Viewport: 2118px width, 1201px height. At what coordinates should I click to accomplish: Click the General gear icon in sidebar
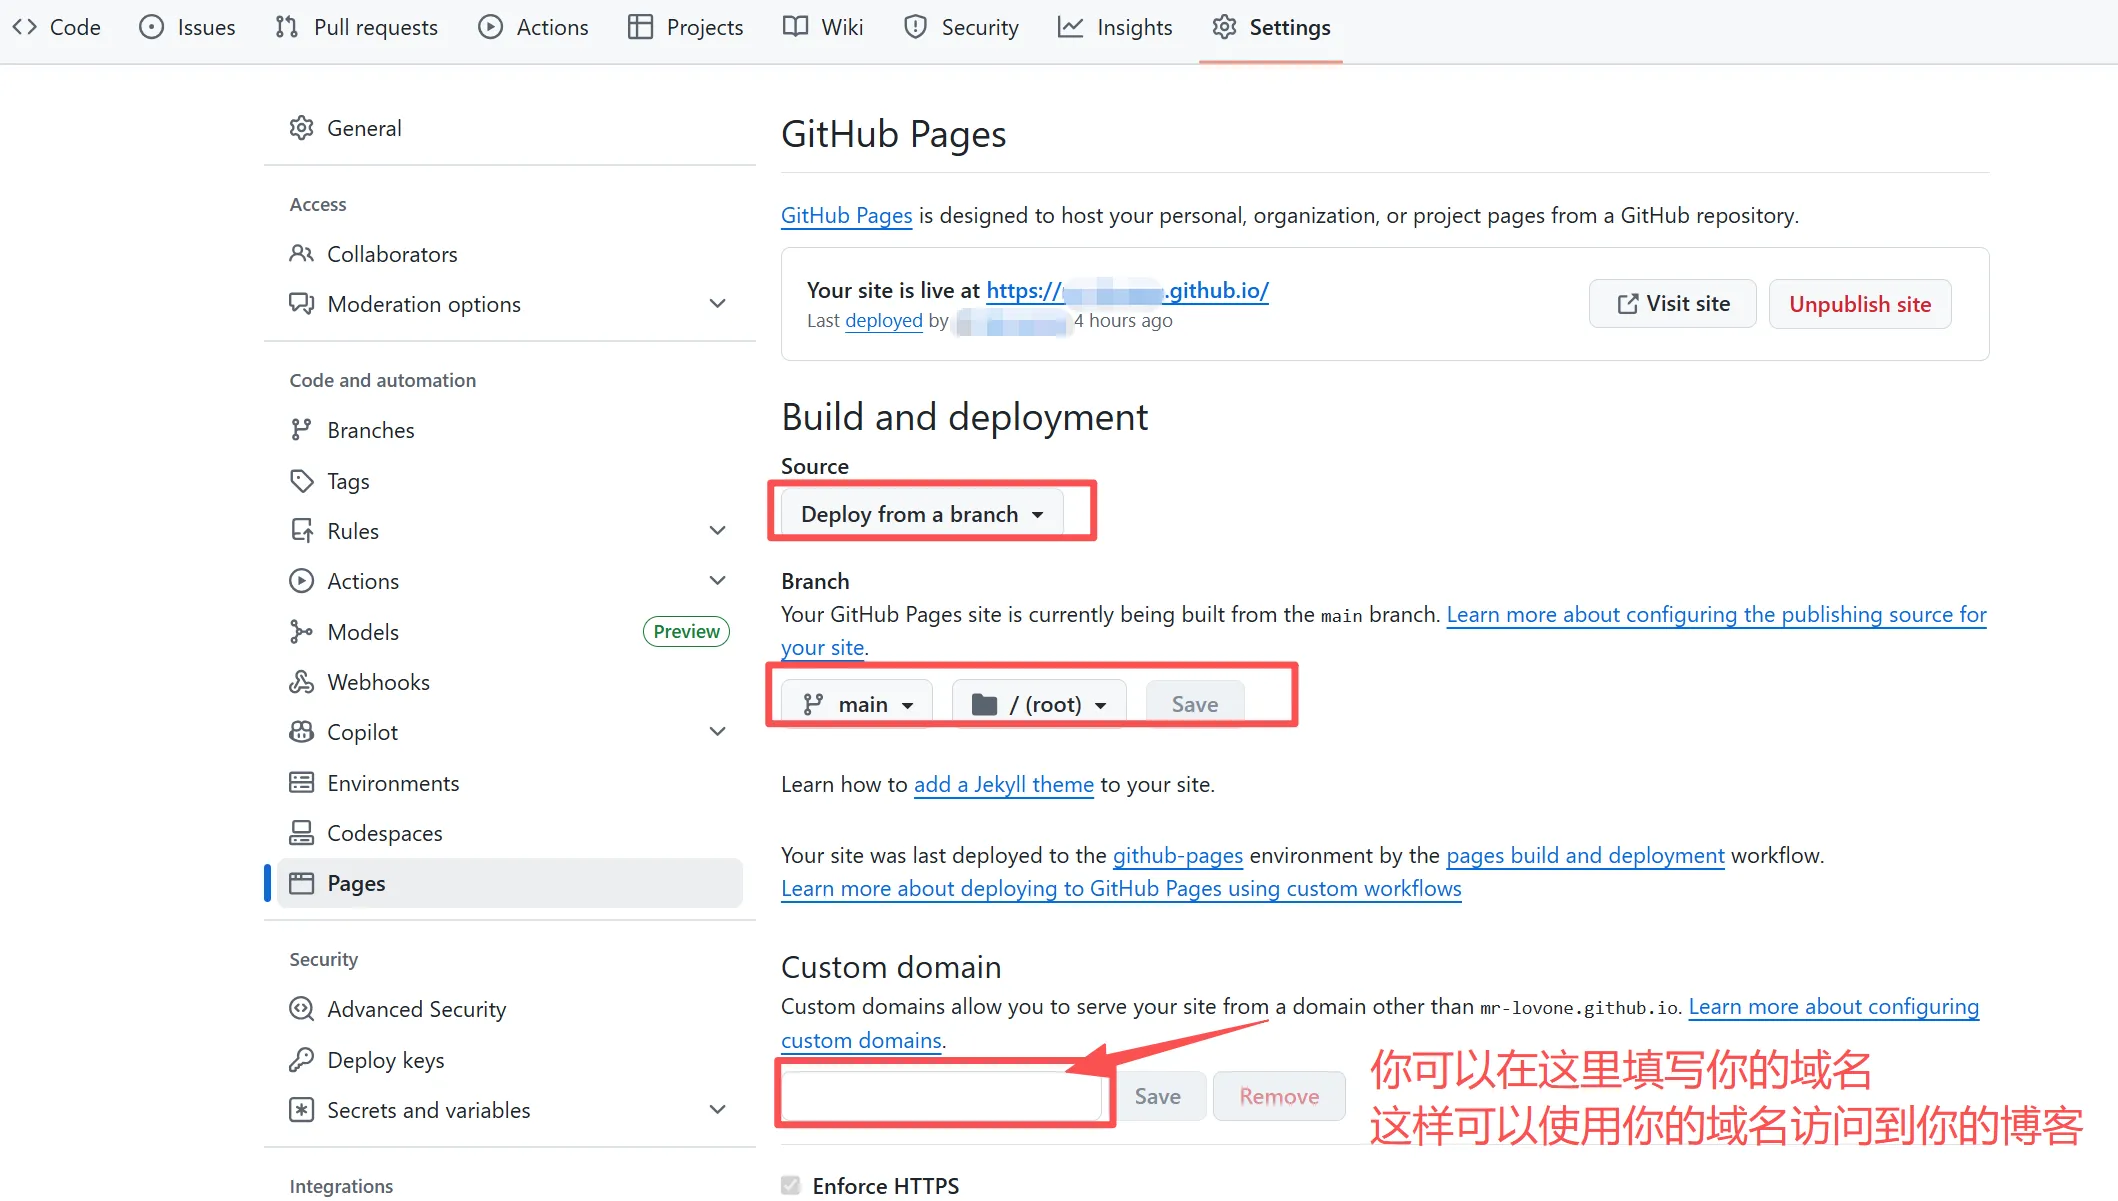click(301, 128)
